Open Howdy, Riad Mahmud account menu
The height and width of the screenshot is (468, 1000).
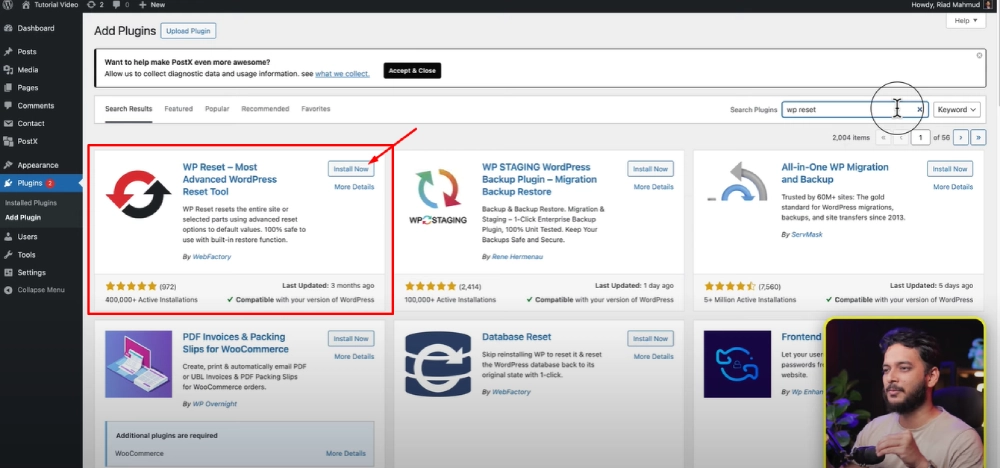pyautogui.click(x=953, y=4)
